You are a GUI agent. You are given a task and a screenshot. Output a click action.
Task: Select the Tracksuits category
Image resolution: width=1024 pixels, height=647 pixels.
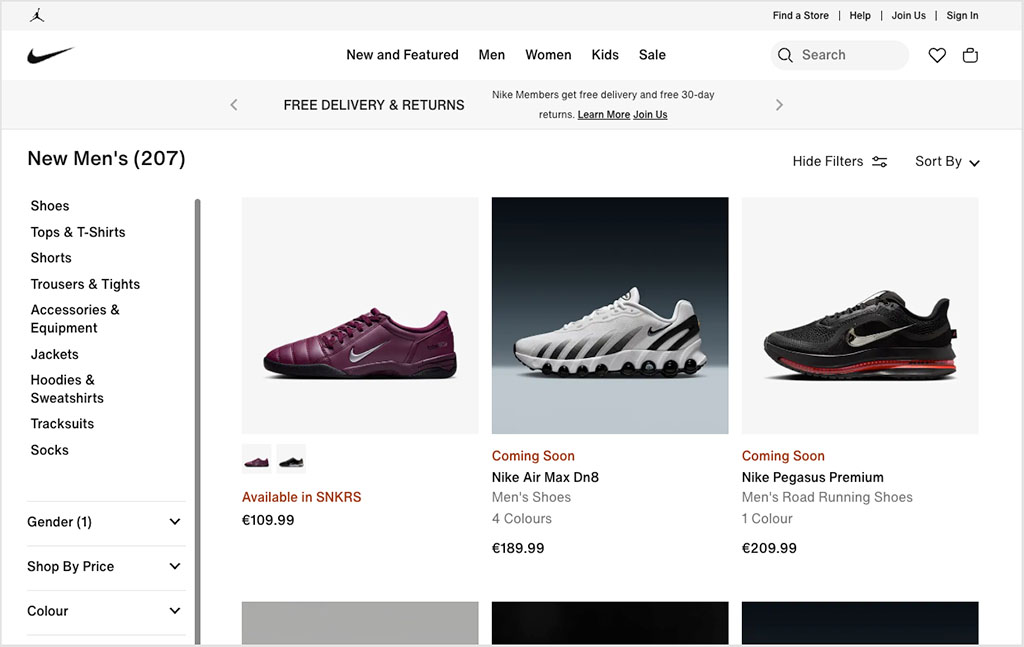[62, 423]
